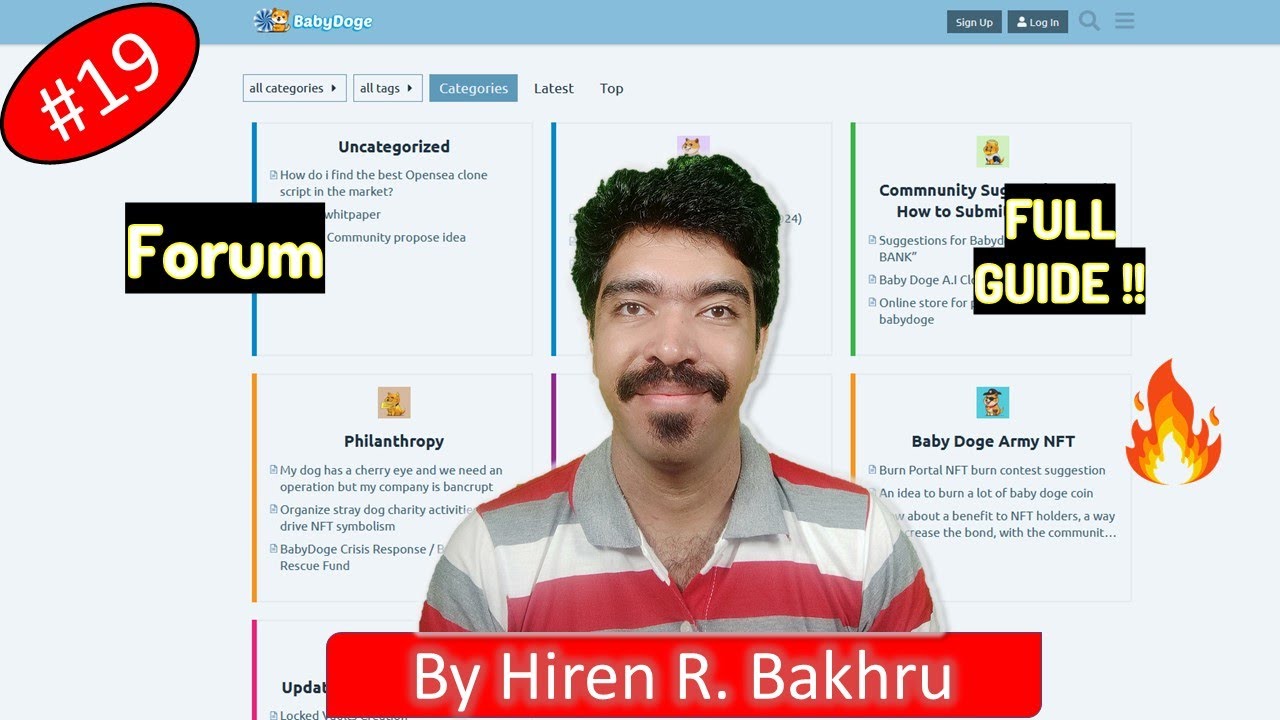The width and height of the screenshot is (1280, 720).
Task: Switch to the Top tab
Action: click(611, 88)
